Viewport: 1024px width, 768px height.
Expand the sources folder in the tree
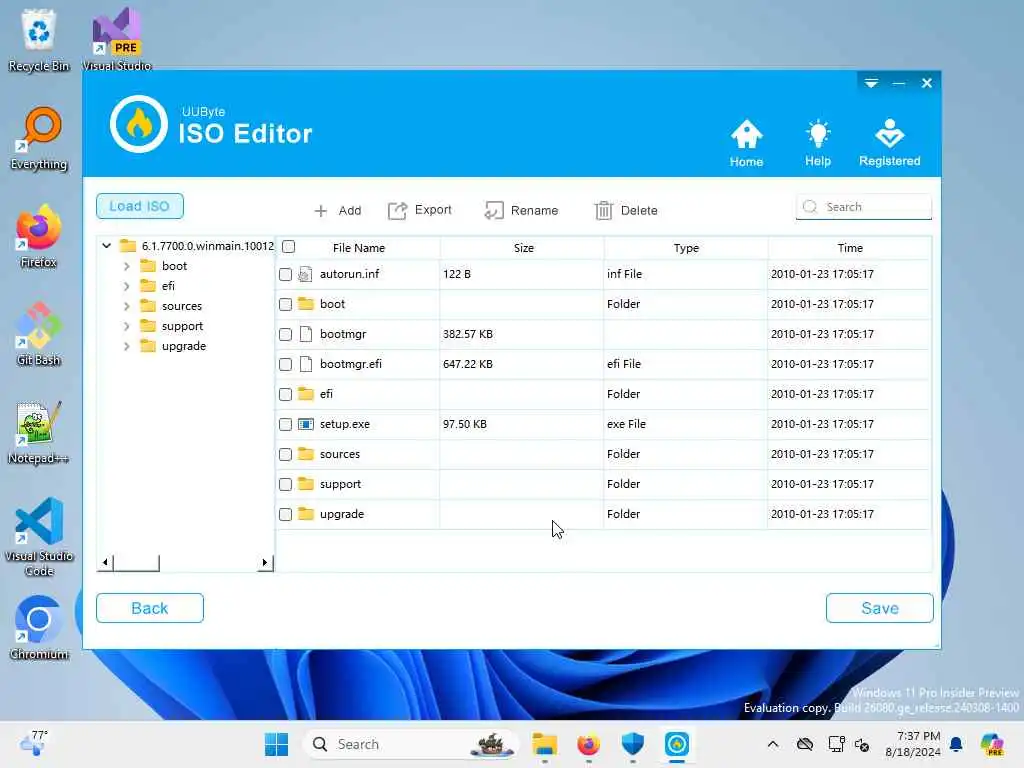point(127,306)
